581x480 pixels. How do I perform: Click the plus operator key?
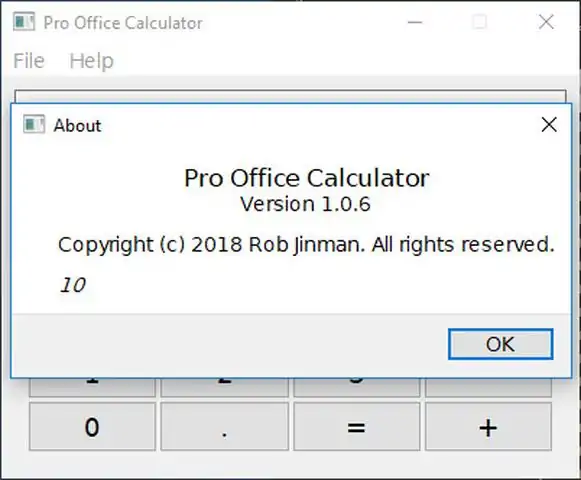pos(488,427)
